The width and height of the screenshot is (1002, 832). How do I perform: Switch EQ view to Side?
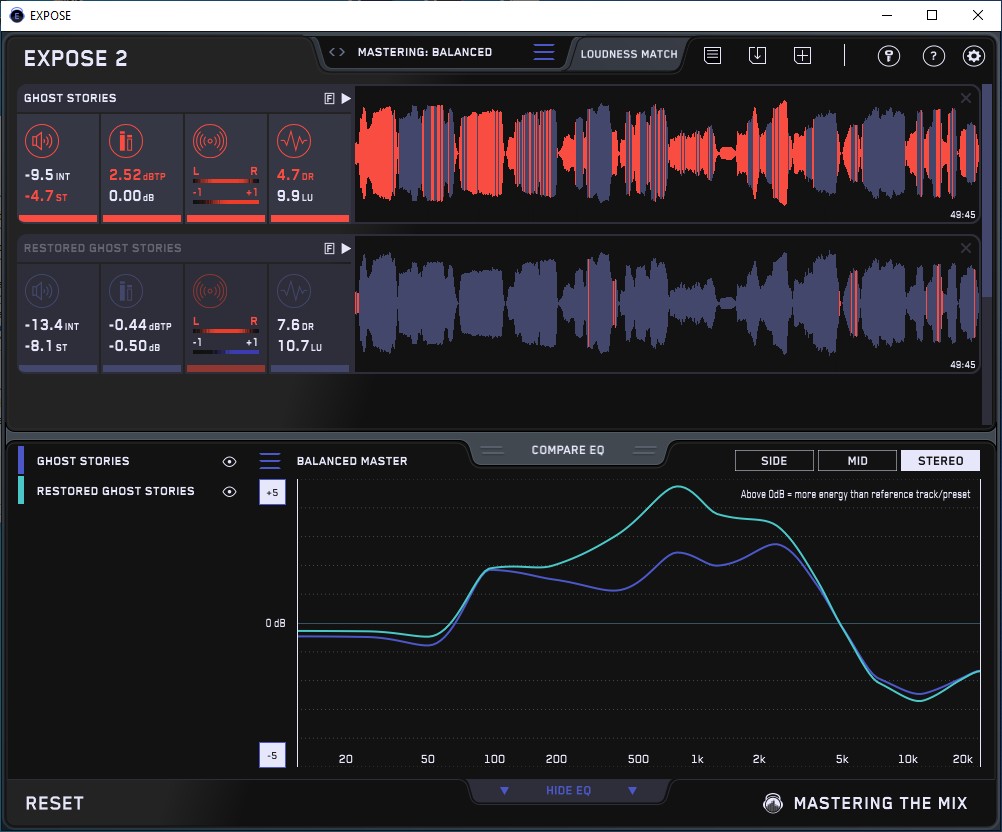(774, 461)
